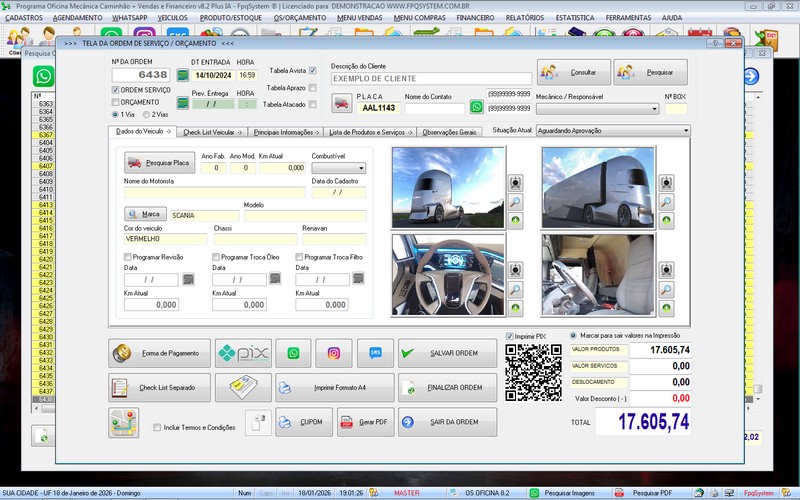Open the Combustível dropdown
Image resolution: width=800 pixels, height=500 pixels.
pos(338,168)
